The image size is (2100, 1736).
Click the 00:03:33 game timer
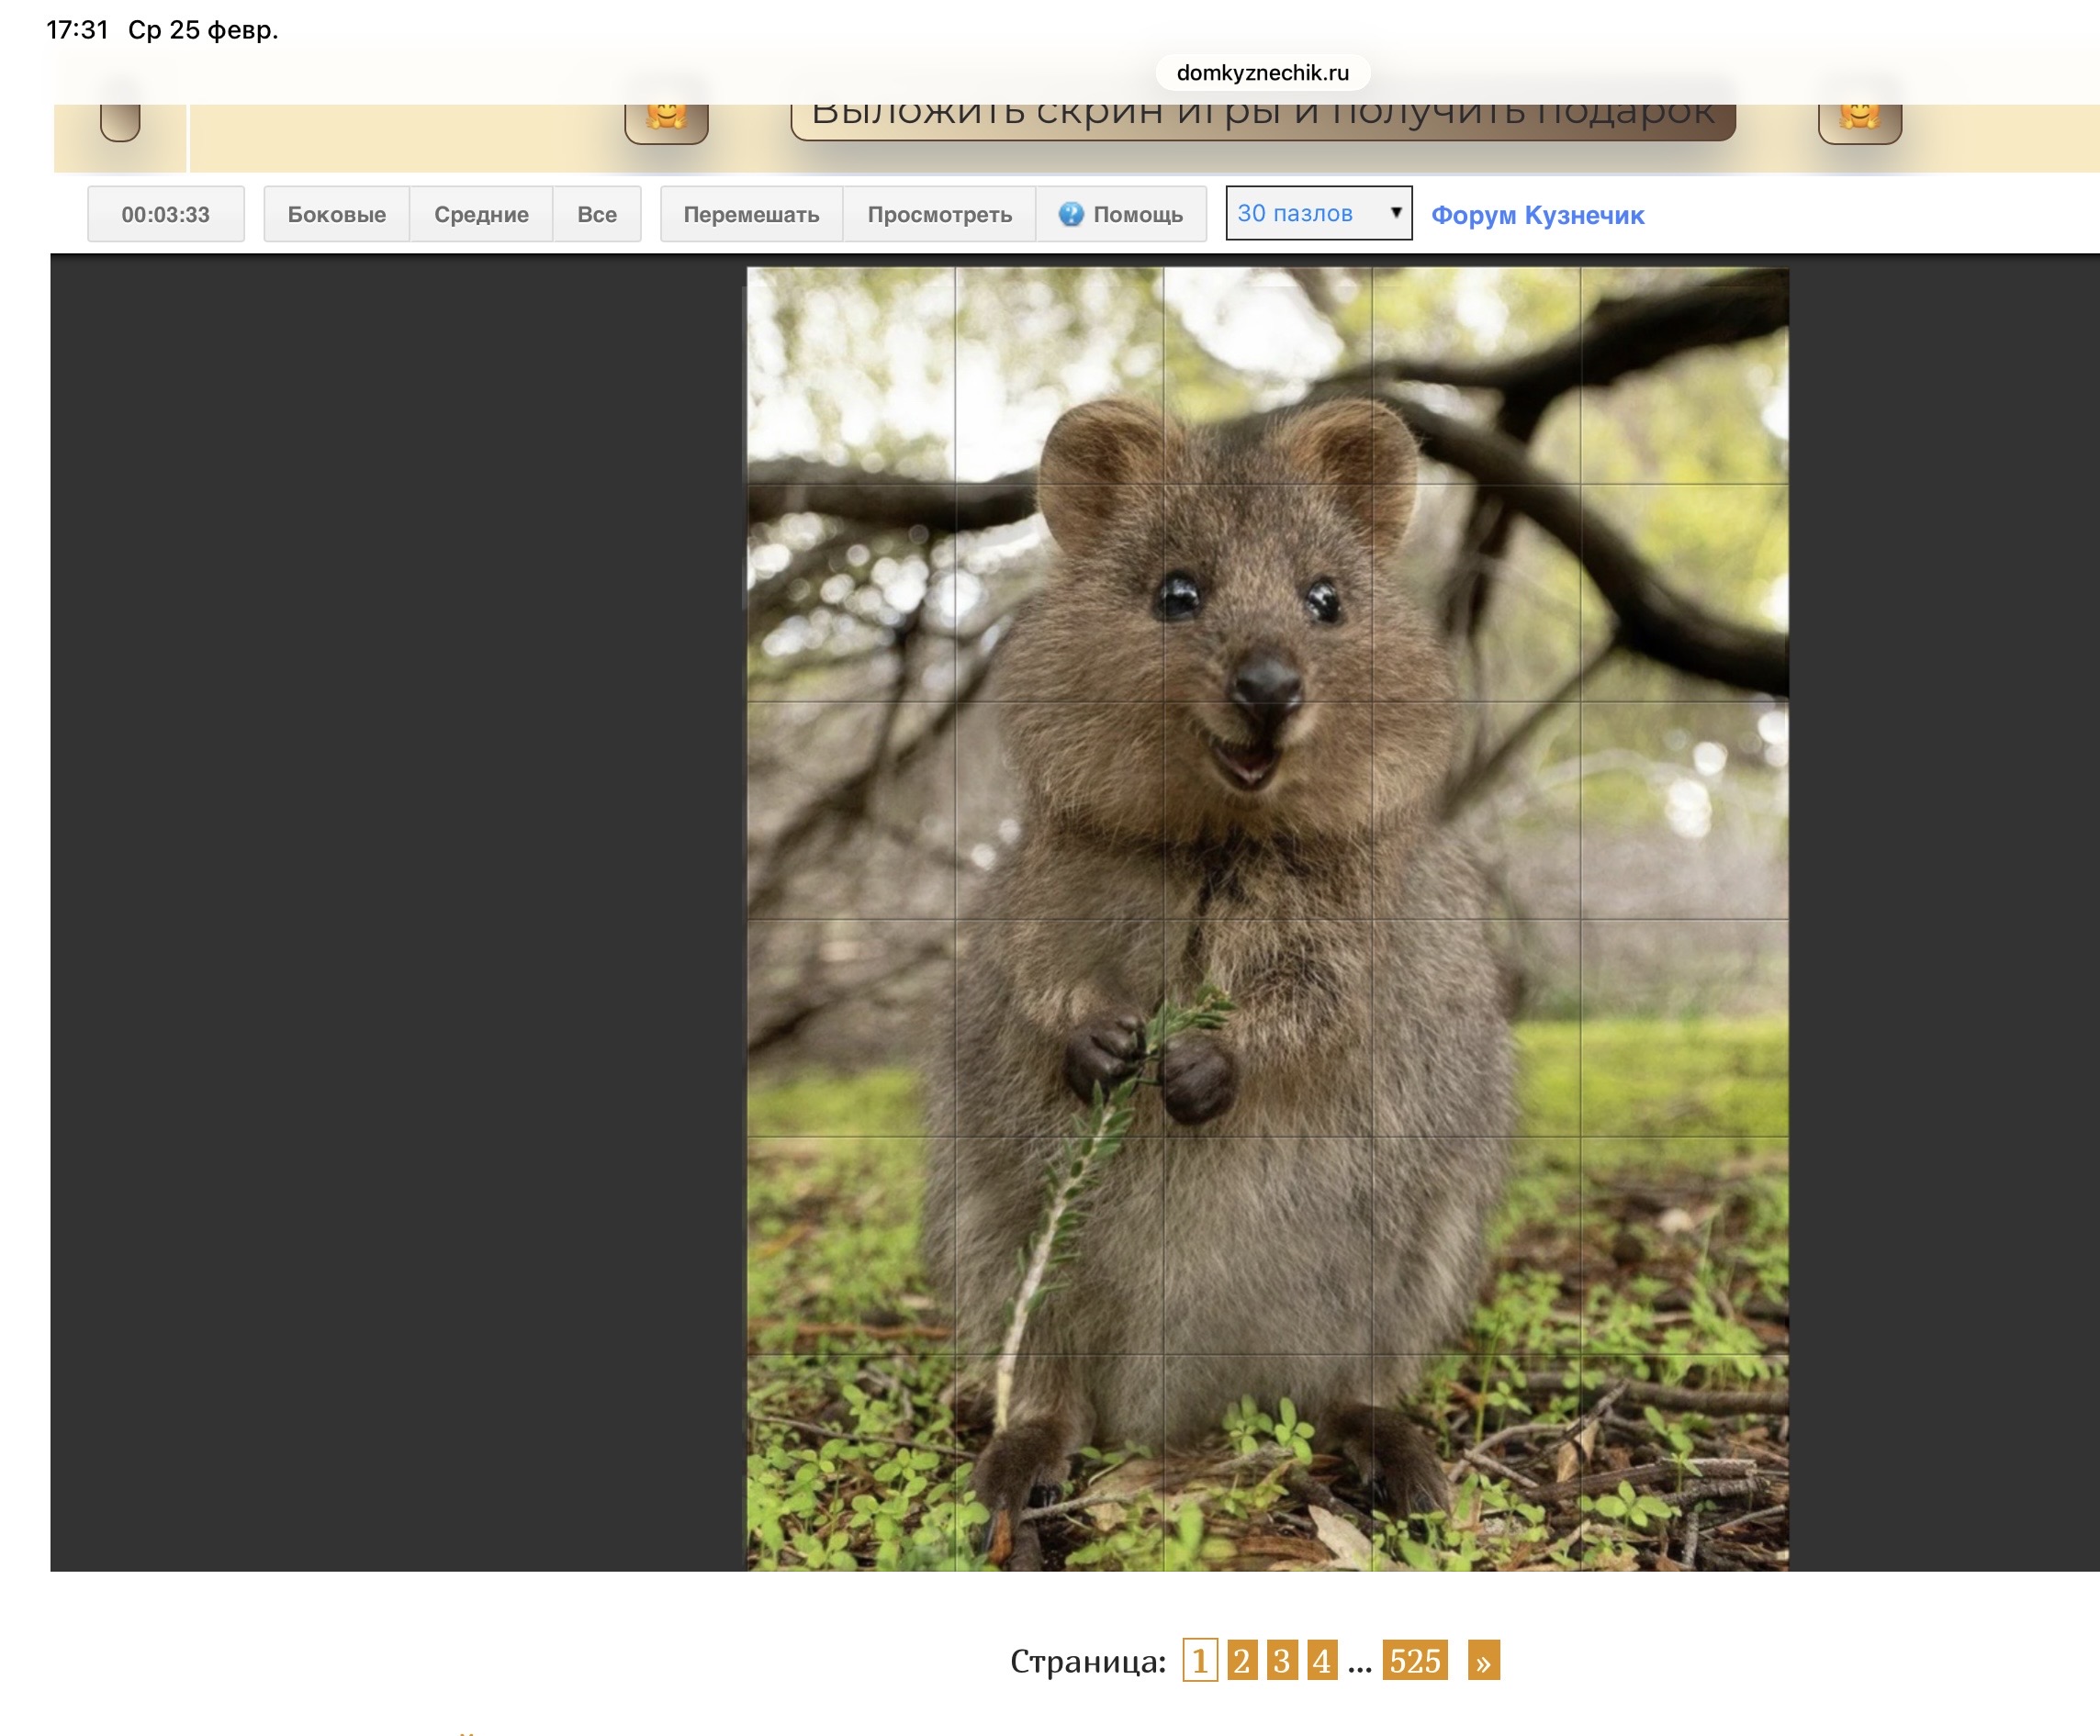[166, 214]
